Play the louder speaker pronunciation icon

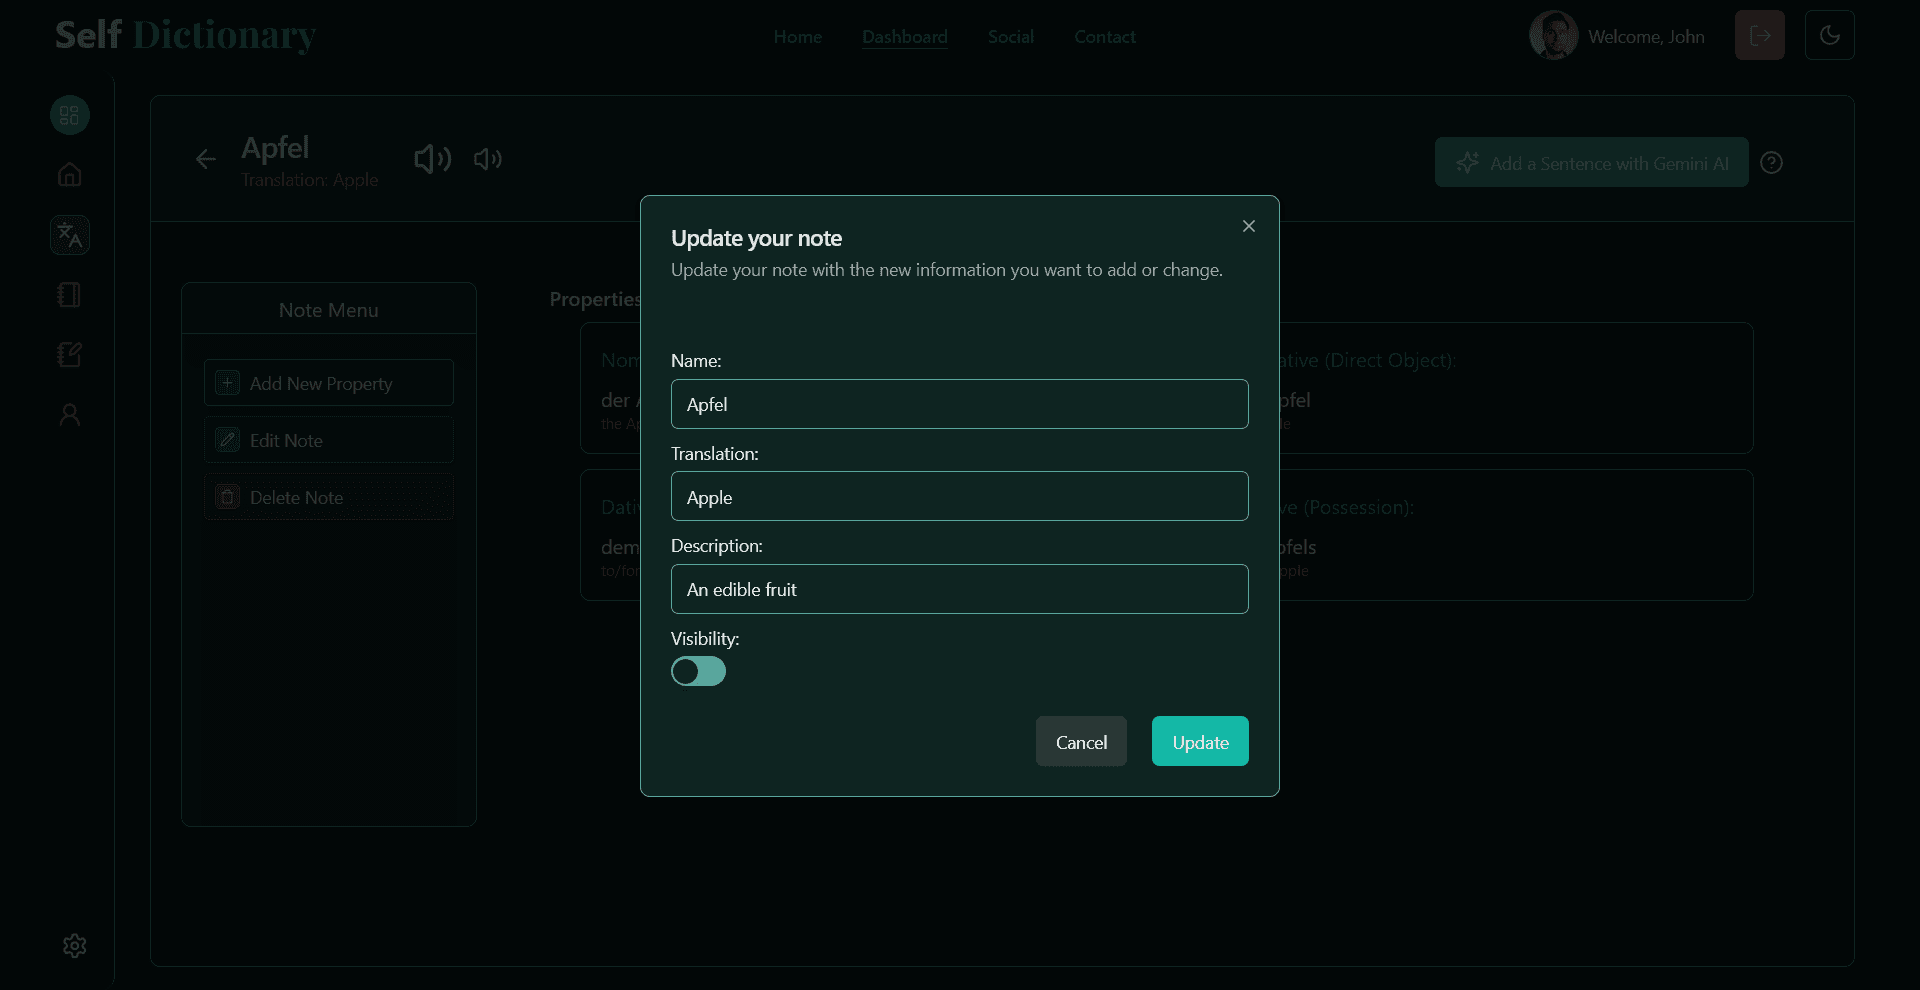tap(432, 159)
